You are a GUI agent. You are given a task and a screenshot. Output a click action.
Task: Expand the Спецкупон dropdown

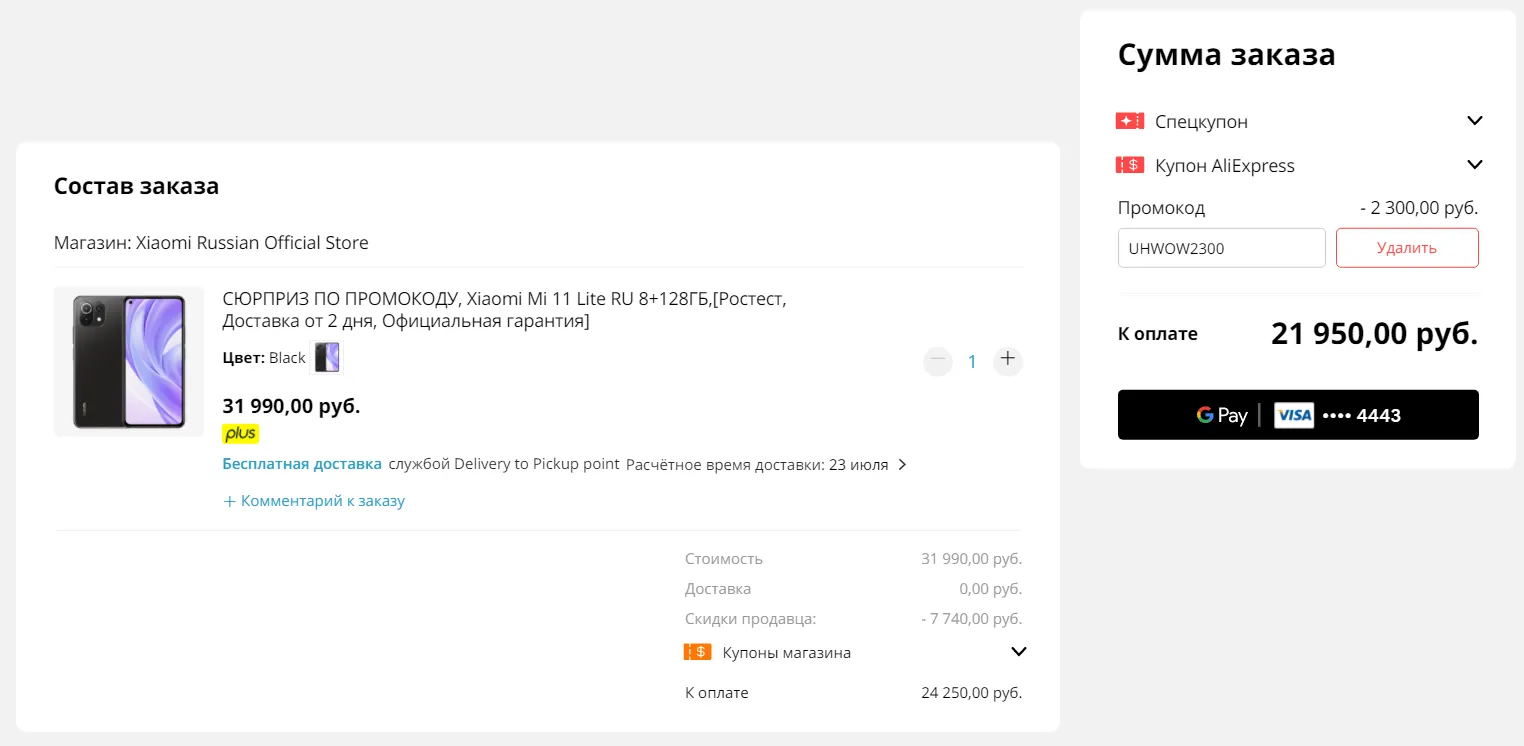click(1474, 121)
